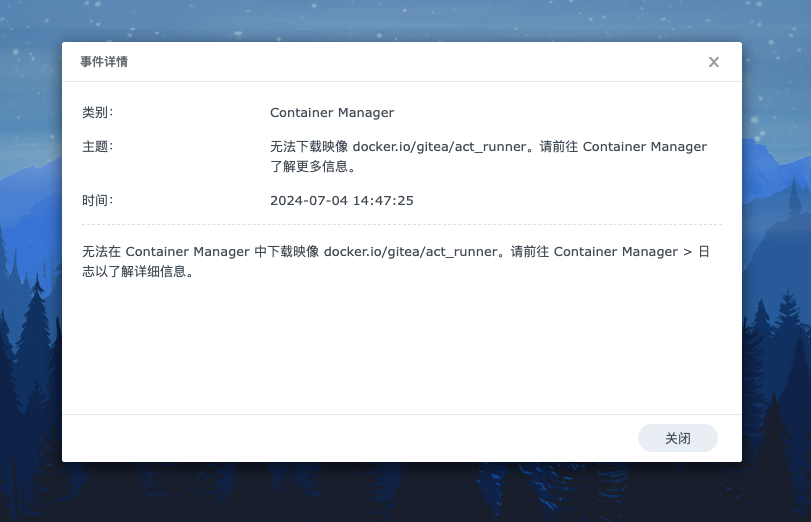
Task: Select the Container Manager category value
Action: pos(332,113)
